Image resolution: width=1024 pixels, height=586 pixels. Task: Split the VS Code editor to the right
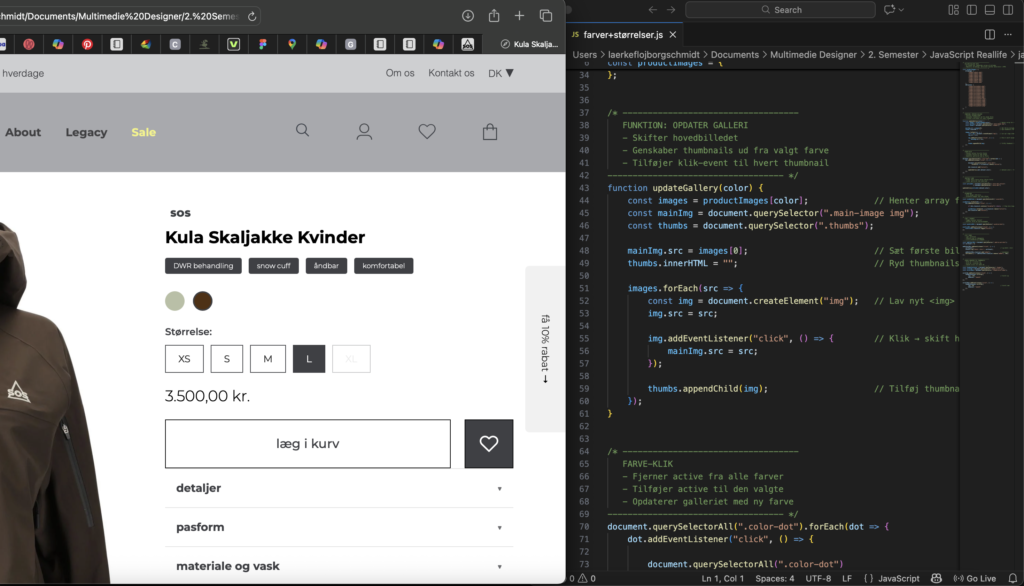click(990, 35)
